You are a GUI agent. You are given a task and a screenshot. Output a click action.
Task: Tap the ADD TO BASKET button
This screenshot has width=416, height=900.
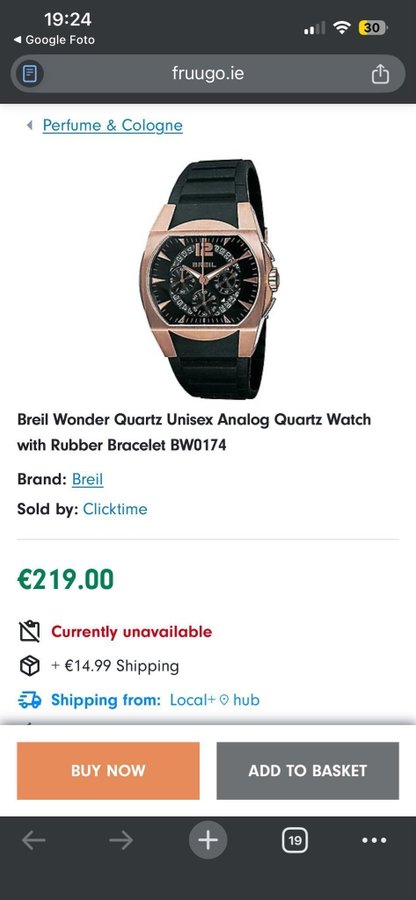(308, 770)
